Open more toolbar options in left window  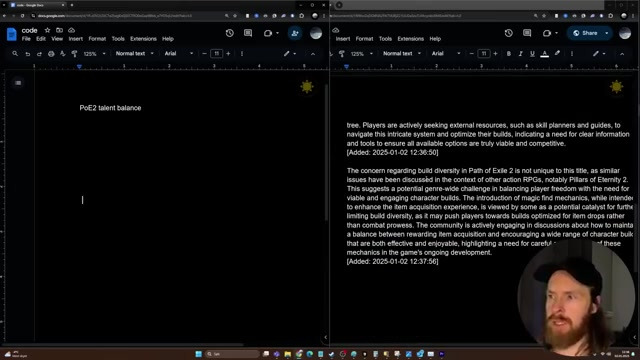pos(242,53)
